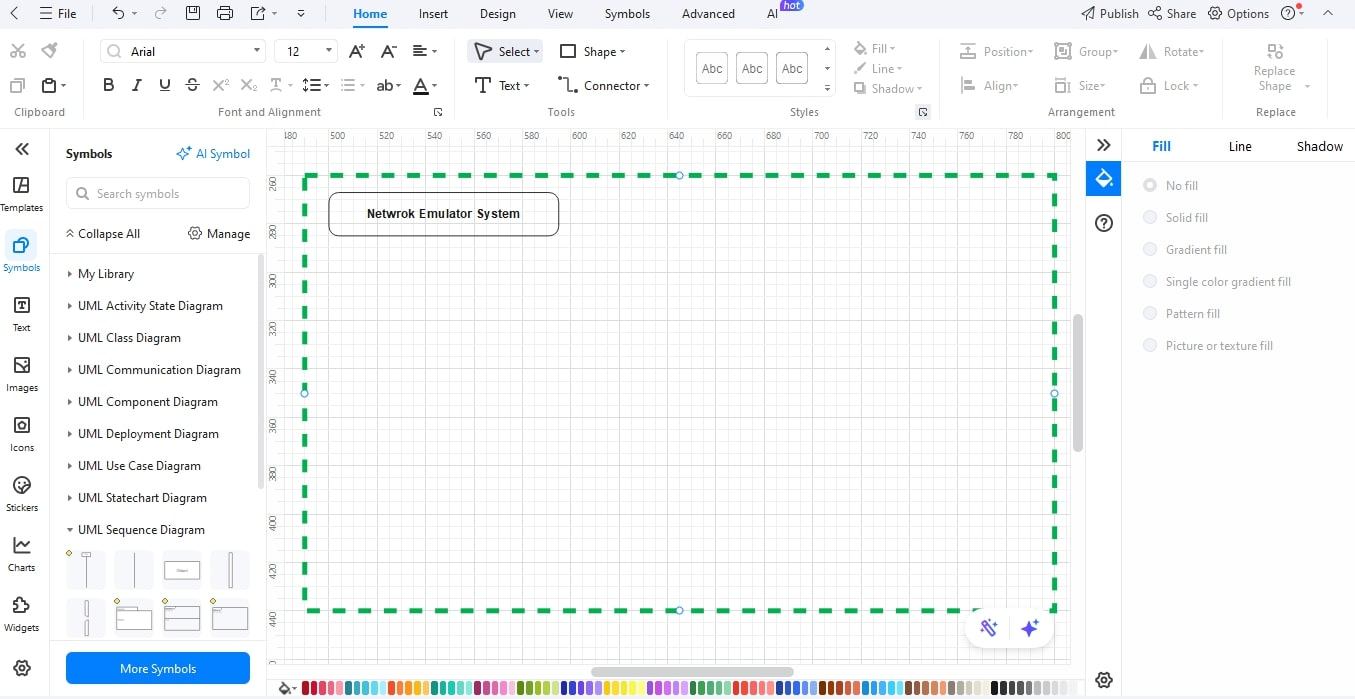This screenshot has height=699, width=1355.
Task: Select Picture or texture fill option
Action: (1208, 345)
